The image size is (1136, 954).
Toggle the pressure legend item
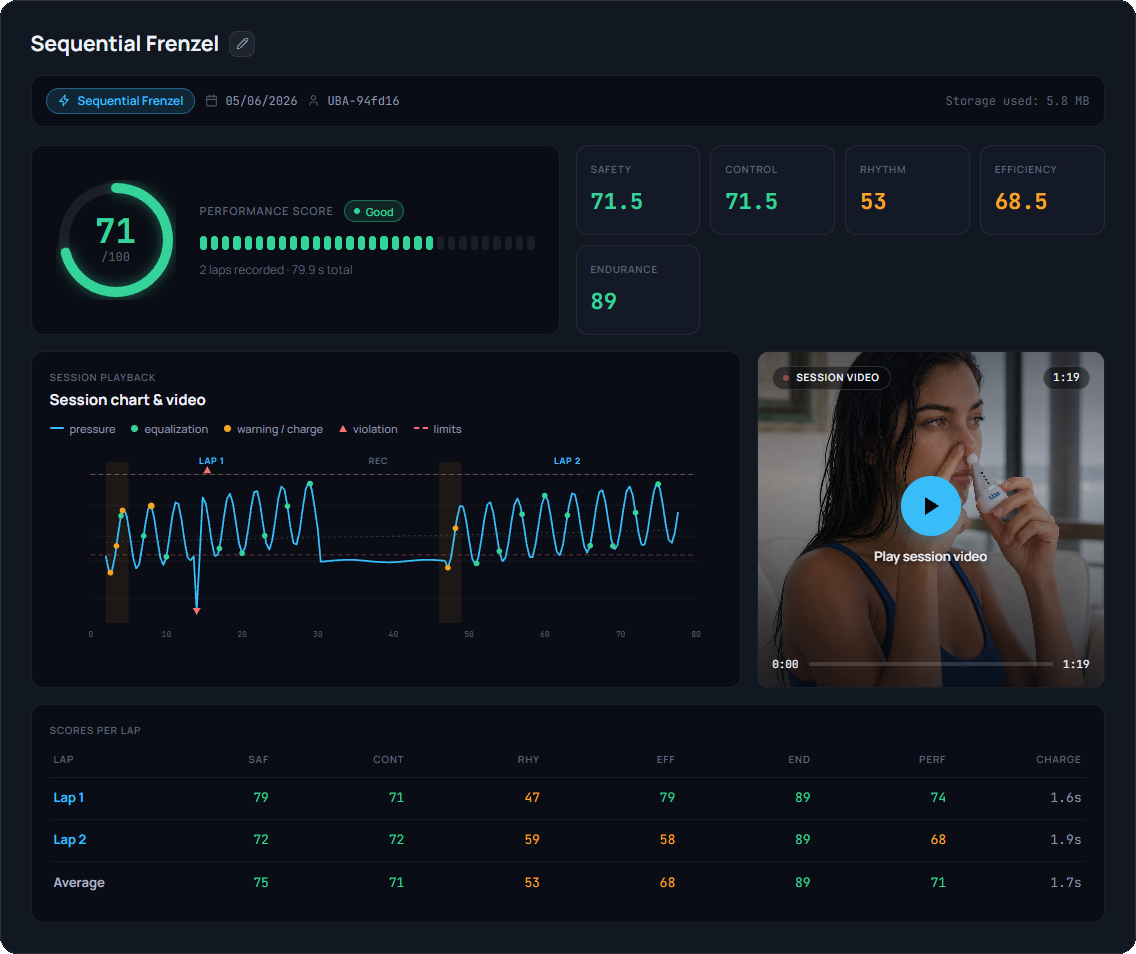(83, 430)
